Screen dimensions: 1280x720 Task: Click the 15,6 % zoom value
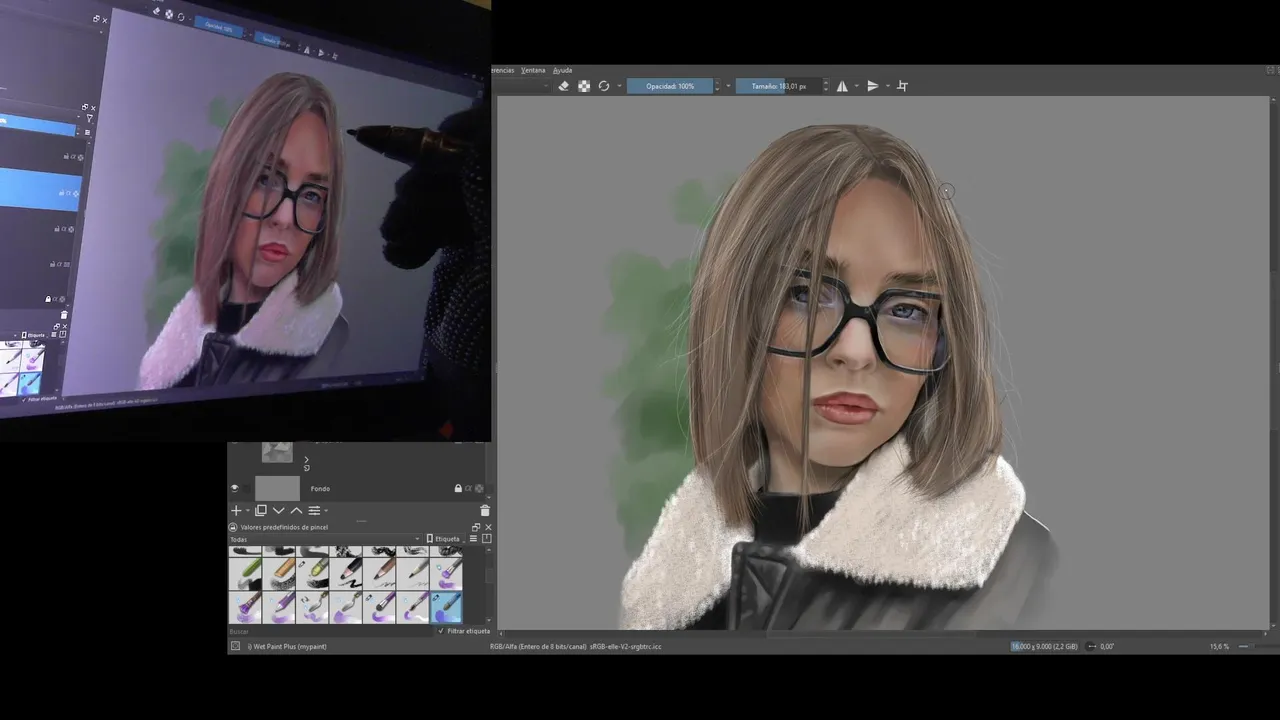point(1219,646)
